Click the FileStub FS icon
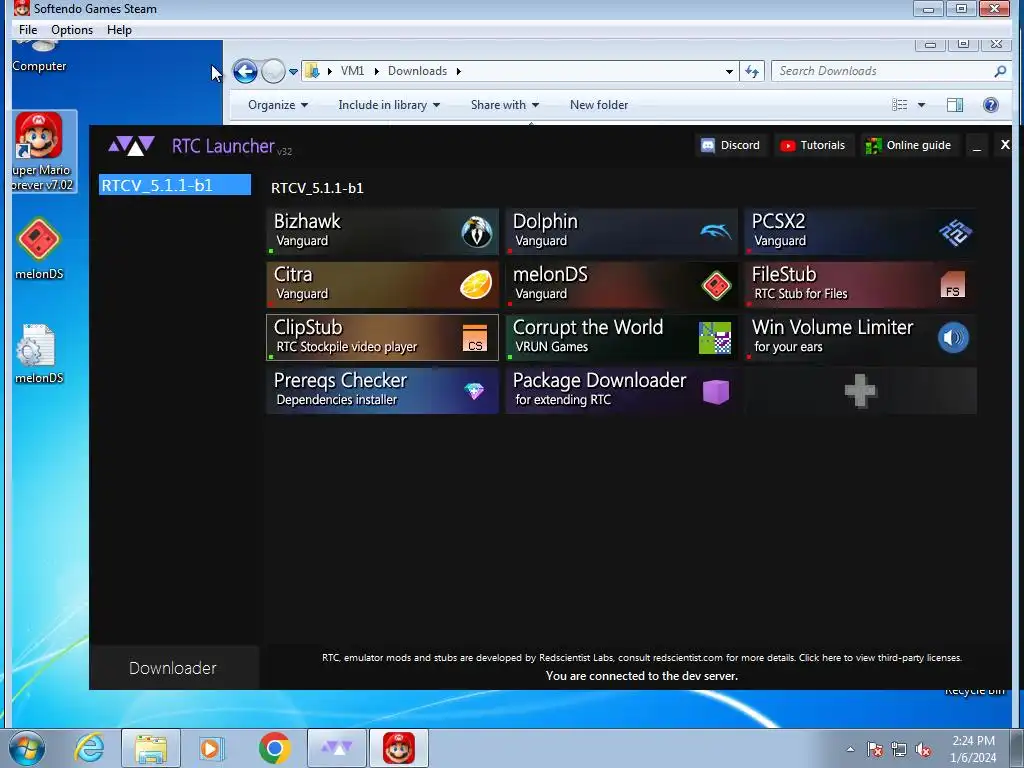Image resolution: width=1024 pixels, height=768 pixels. 953,285
